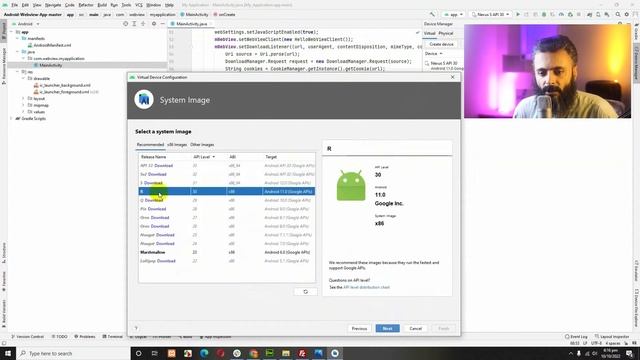640x360 pixels.
Task: Hide the Project panel with minus icon
Action: pos(162,24)
